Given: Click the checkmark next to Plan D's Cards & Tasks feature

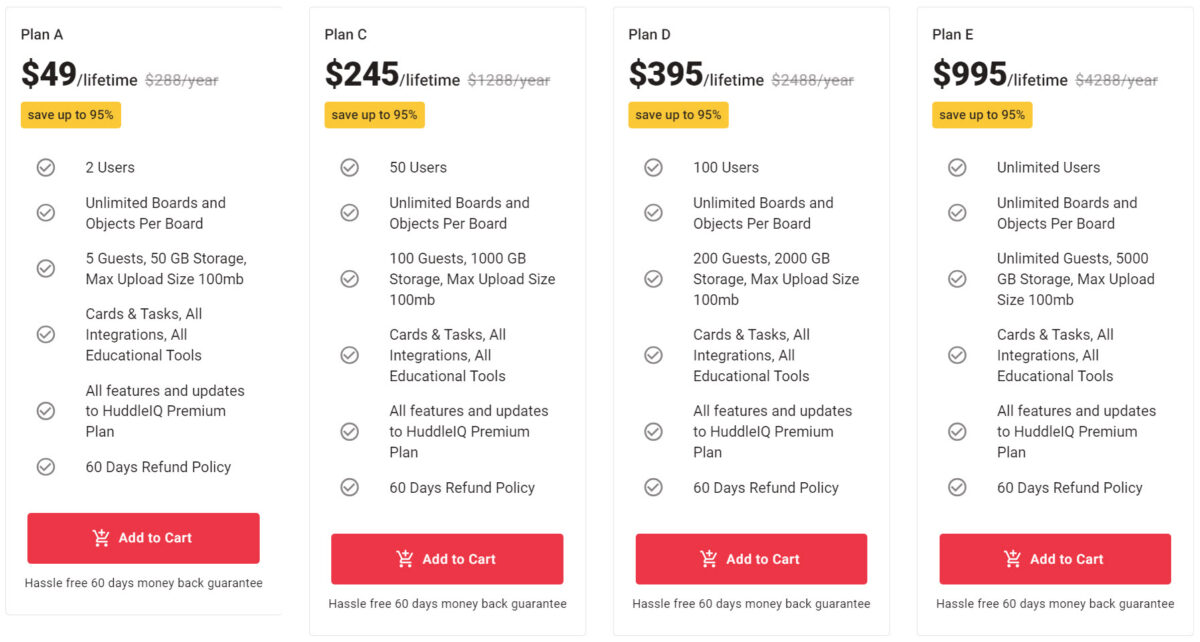Looking at the screenshot, I should (x=654, y=355).
